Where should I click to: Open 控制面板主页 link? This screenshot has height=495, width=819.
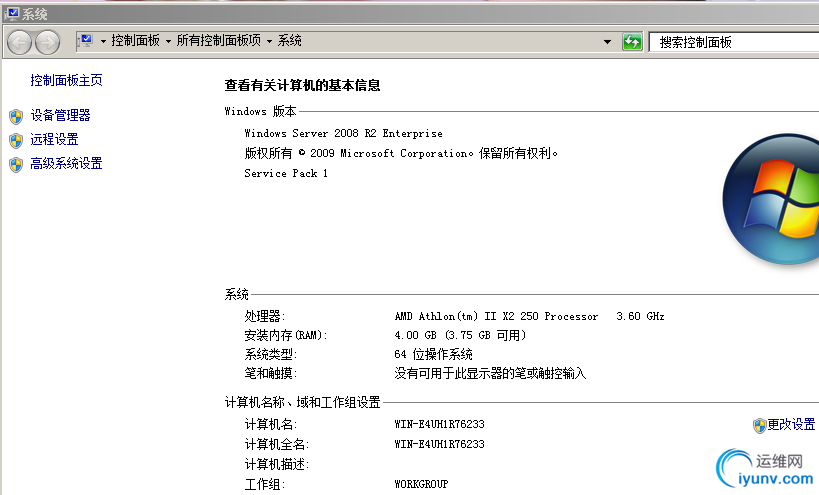pyautogui.click(x=66, y=80)
